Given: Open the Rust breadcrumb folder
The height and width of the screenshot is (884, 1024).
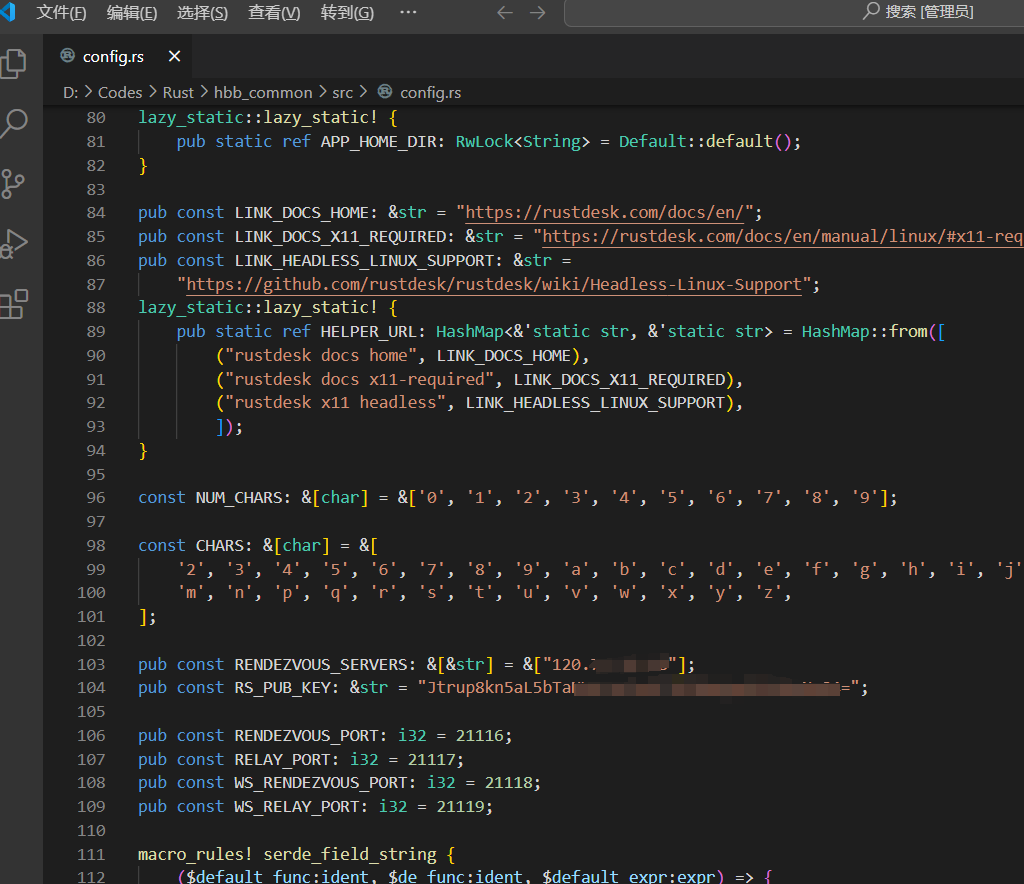Looking at the screenshot, I should point(178,93).
